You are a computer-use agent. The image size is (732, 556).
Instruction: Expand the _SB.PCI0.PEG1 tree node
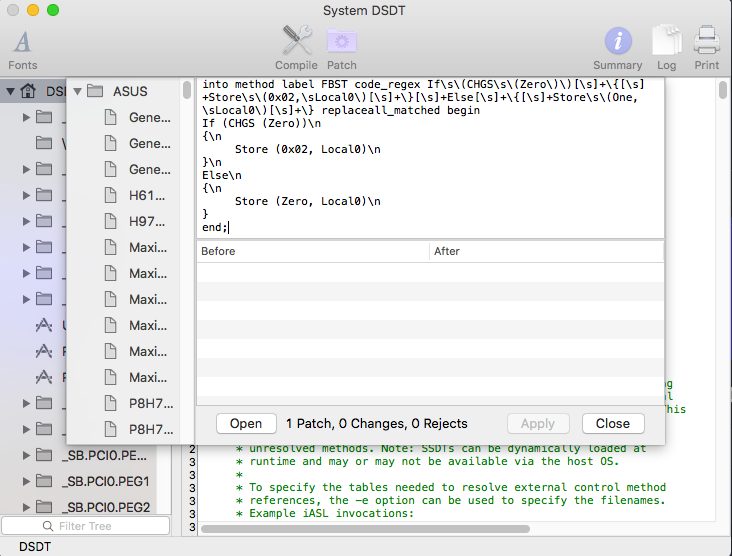(x=26, y=481)
